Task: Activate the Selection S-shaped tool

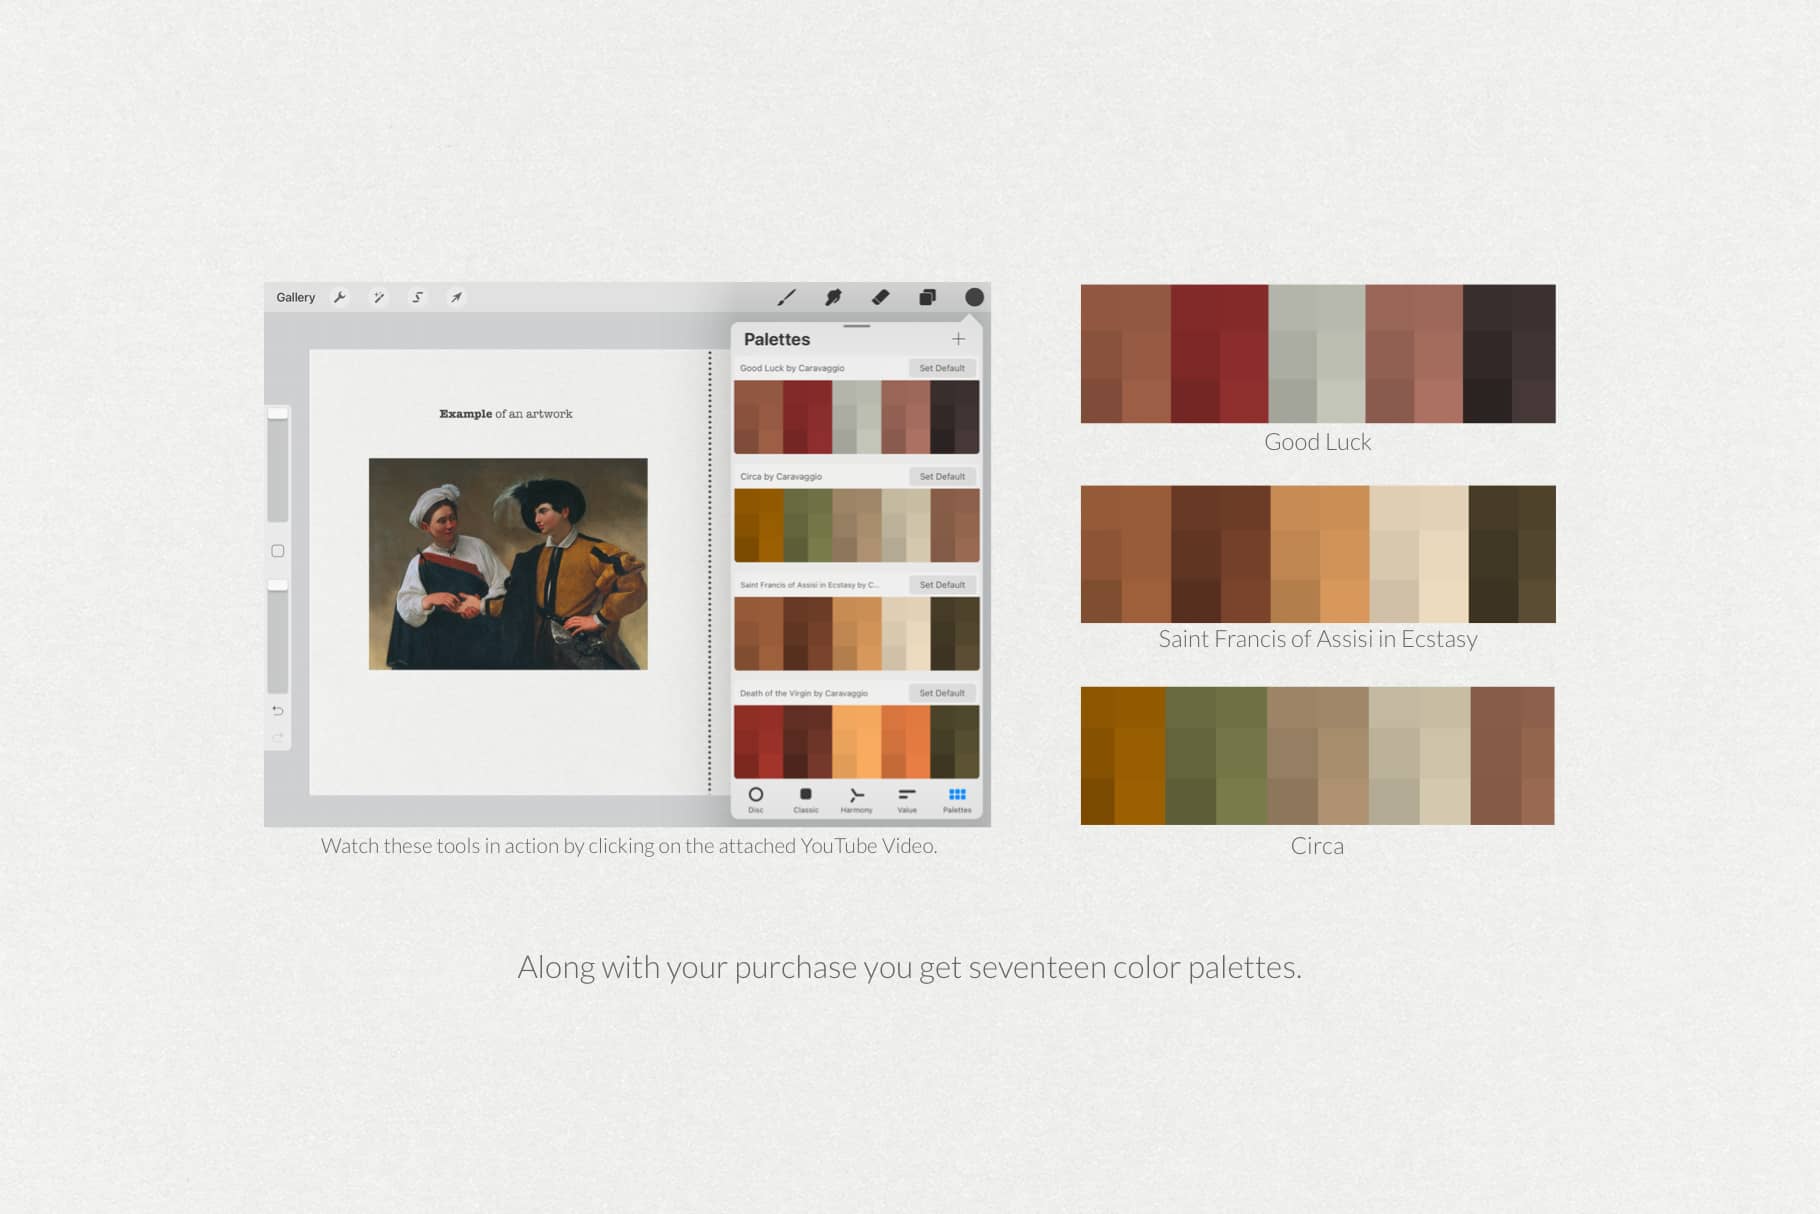Action: [x=417, y=297]
